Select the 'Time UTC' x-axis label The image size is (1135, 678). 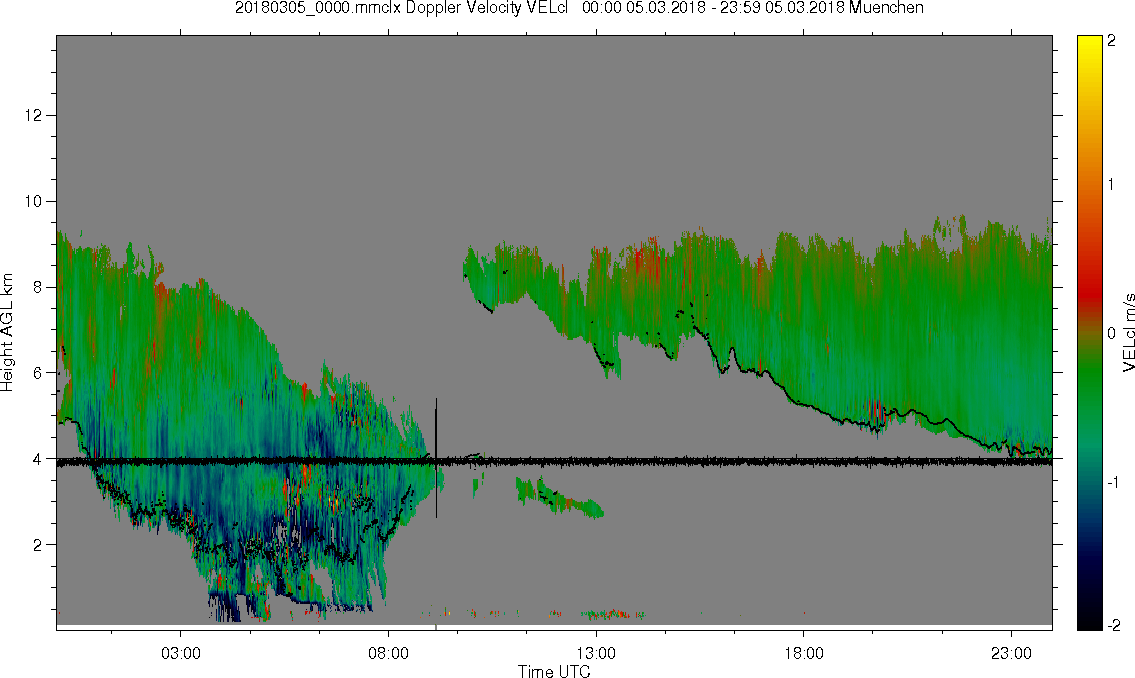(554, 671)
